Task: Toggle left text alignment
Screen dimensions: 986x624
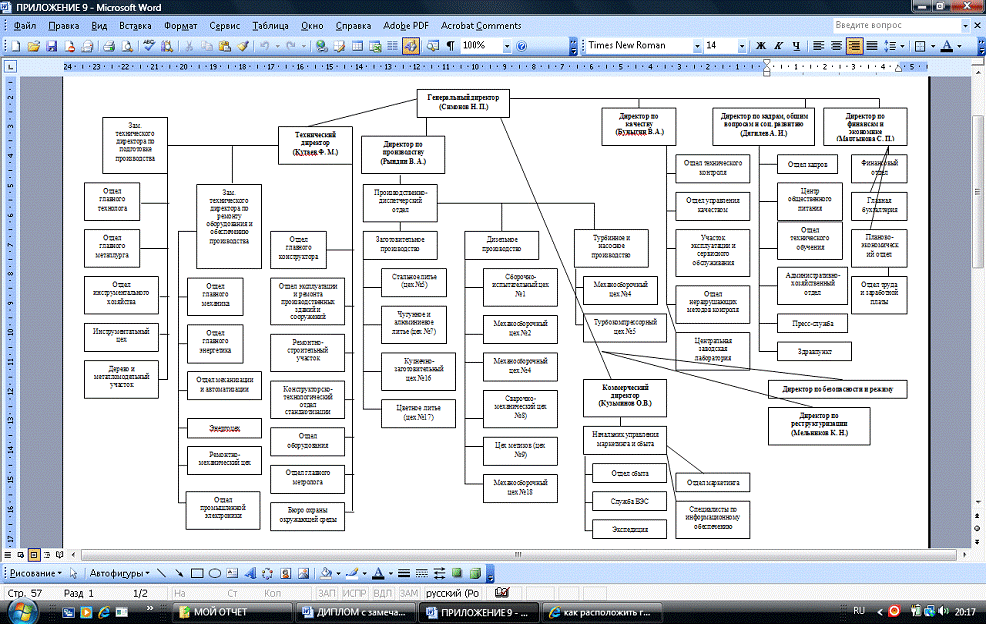Action: tap(818, 46)
